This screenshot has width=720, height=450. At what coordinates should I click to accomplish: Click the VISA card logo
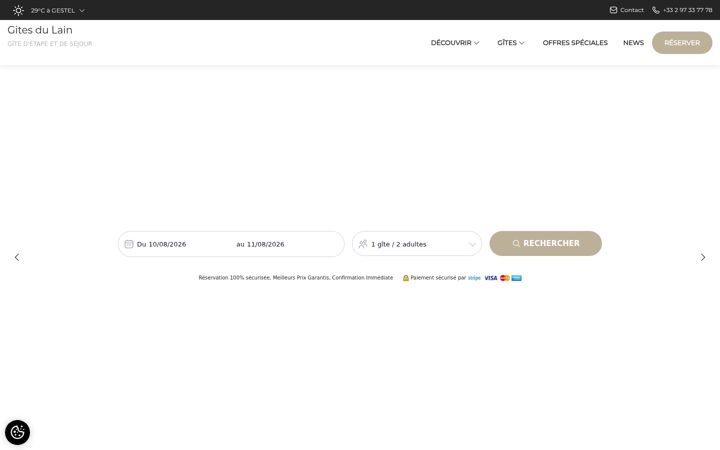[x=490, y=278]
